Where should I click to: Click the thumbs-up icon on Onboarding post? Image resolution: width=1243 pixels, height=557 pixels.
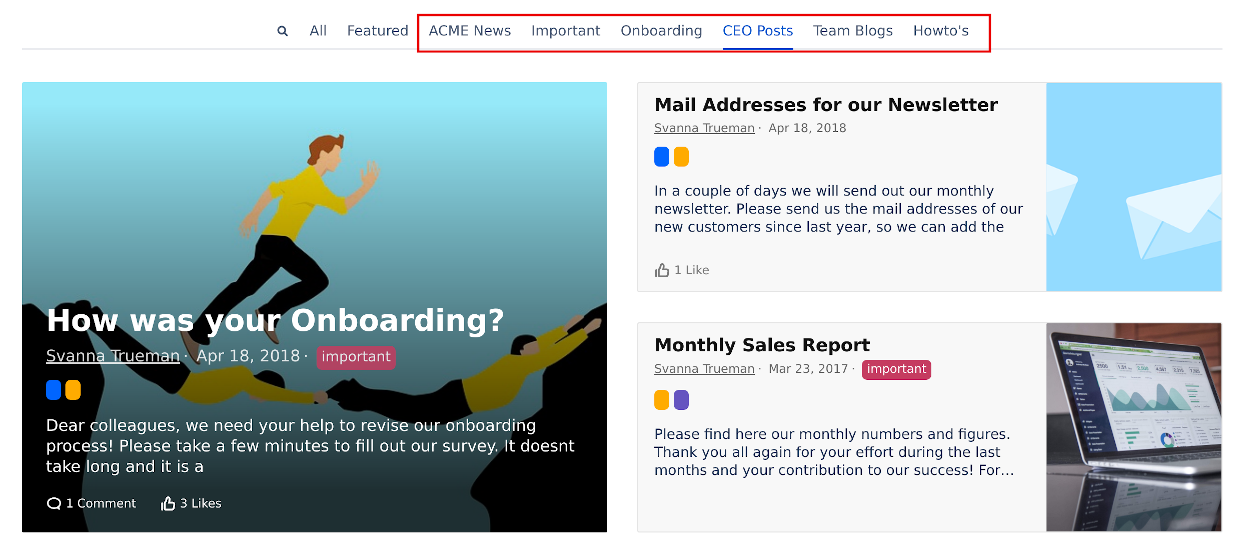pos(168,504)
